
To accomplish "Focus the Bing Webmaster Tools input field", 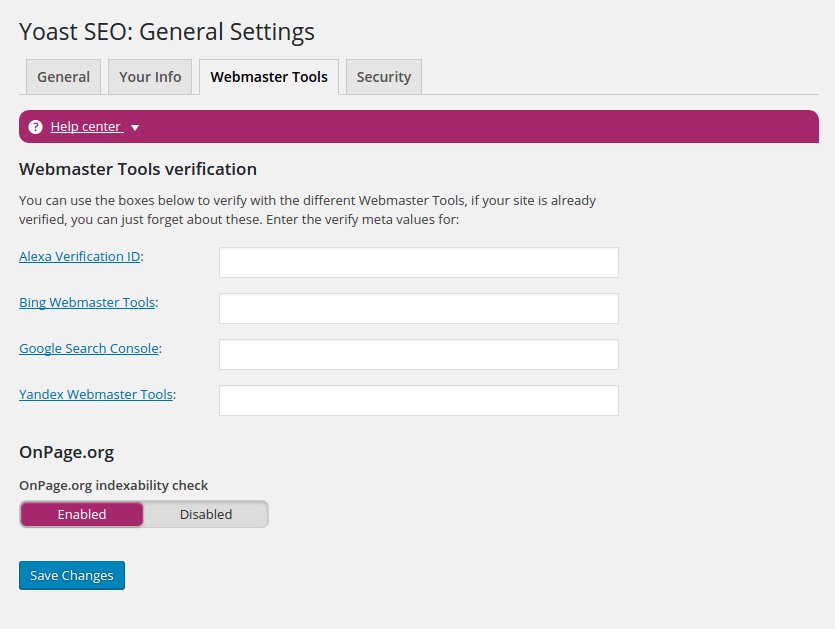I will [419, 308].
